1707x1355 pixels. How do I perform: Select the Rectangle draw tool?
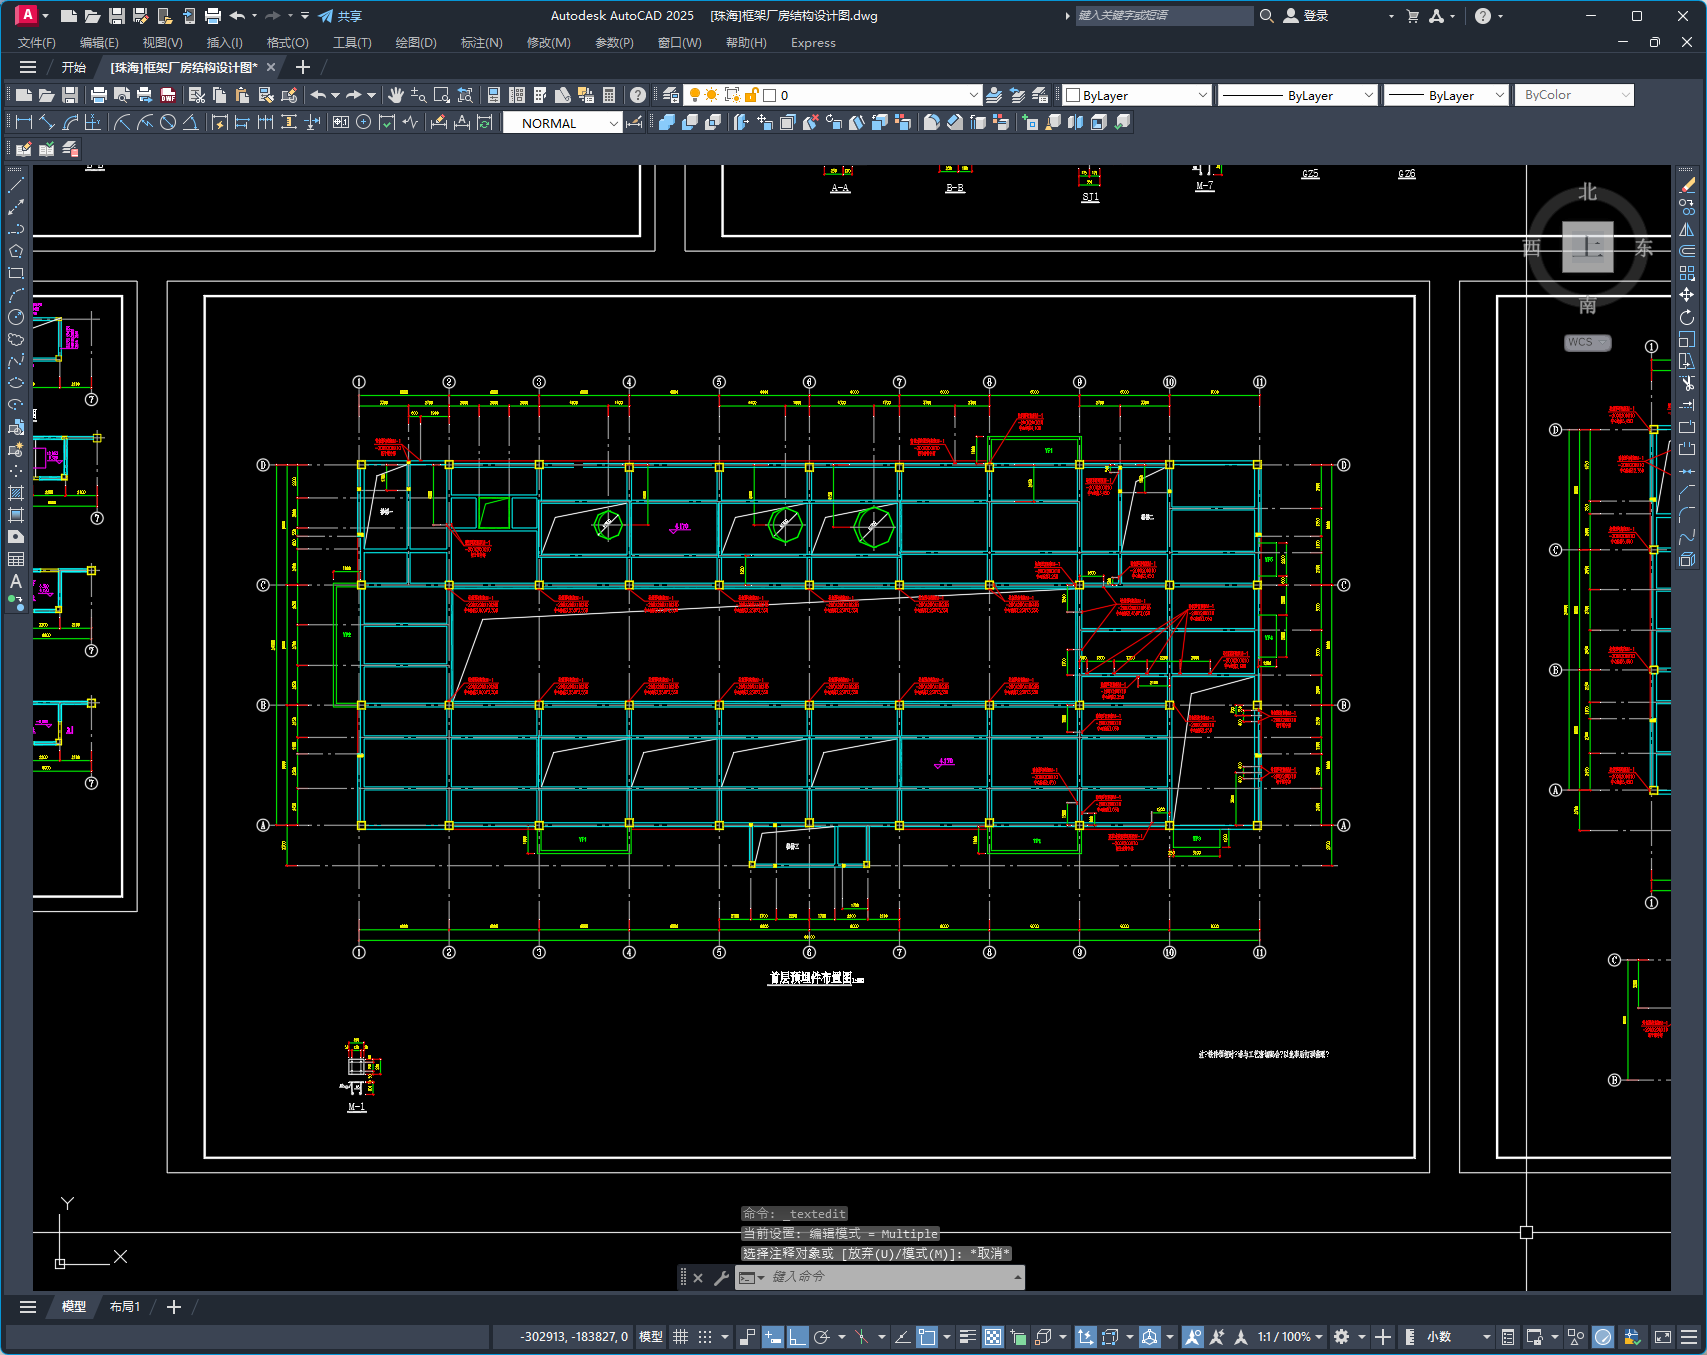click(16, 273)
